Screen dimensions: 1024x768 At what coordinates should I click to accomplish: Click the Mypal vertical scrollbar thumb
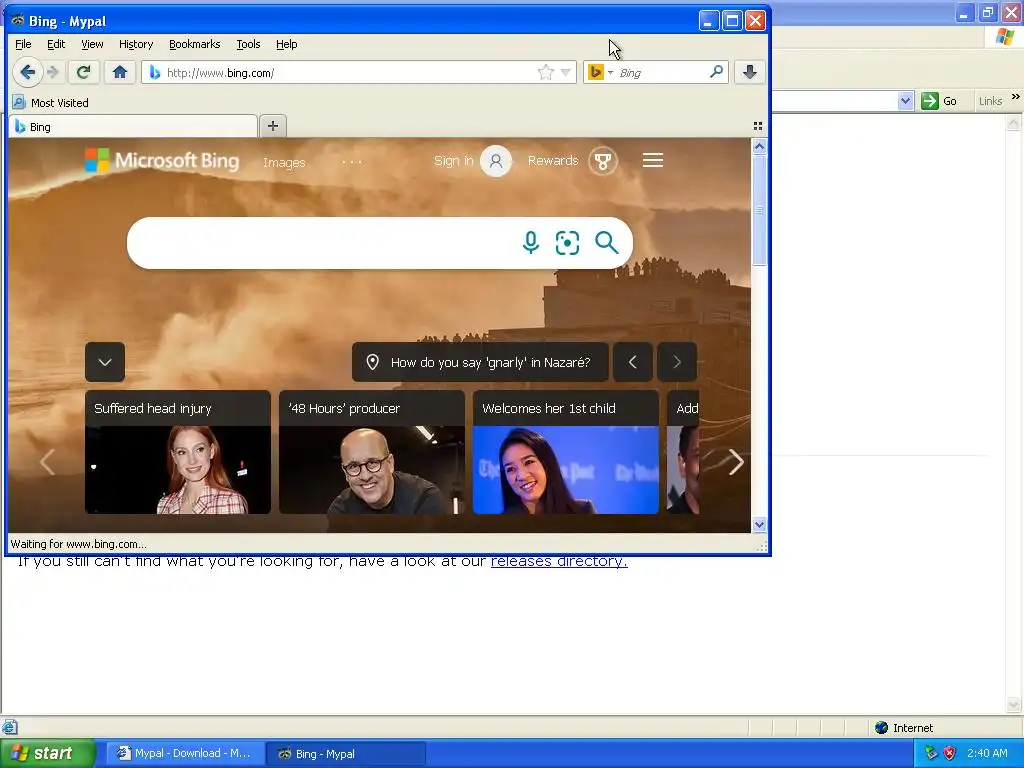click(759, 210)
